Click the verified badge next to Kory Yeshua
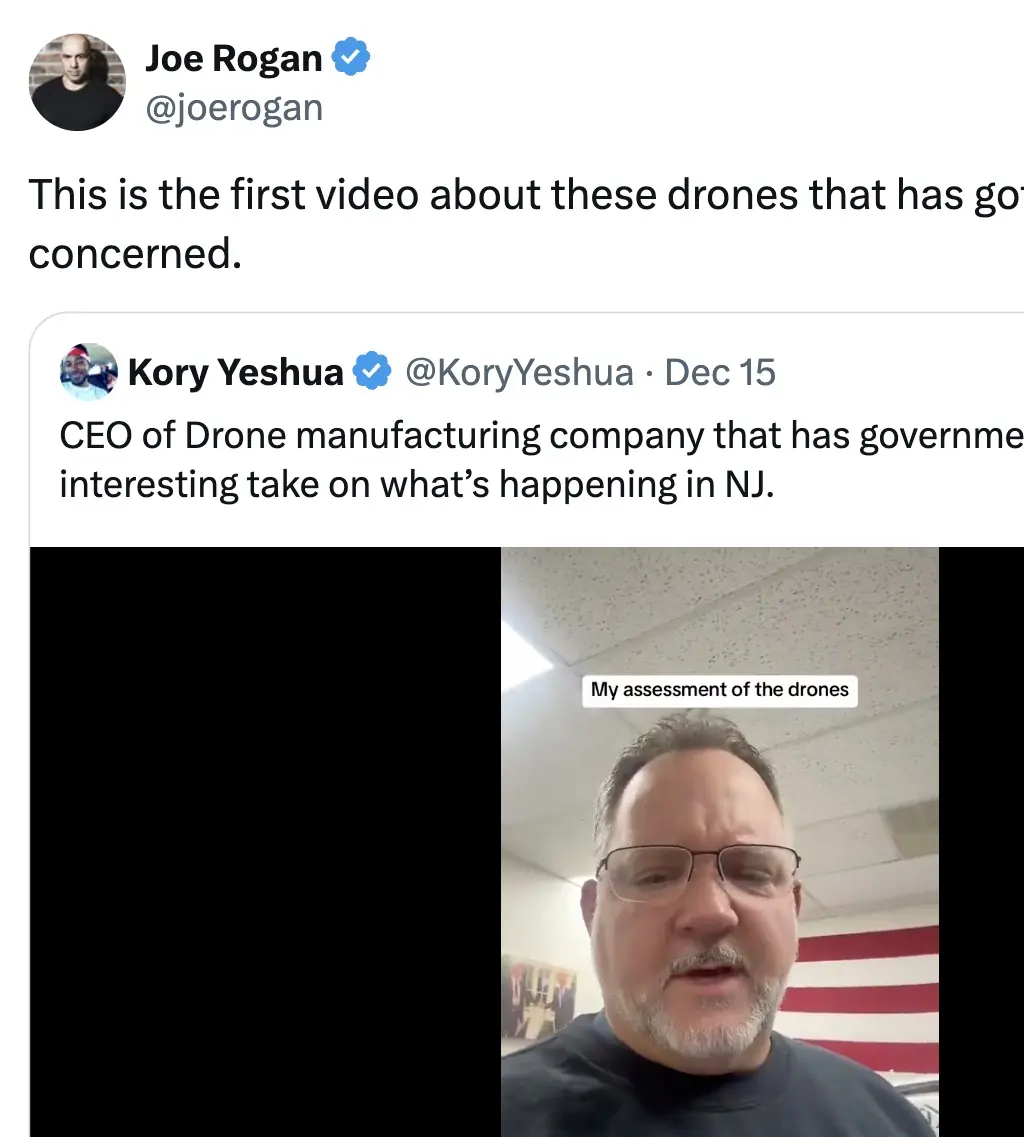 (x=373, y=373)
